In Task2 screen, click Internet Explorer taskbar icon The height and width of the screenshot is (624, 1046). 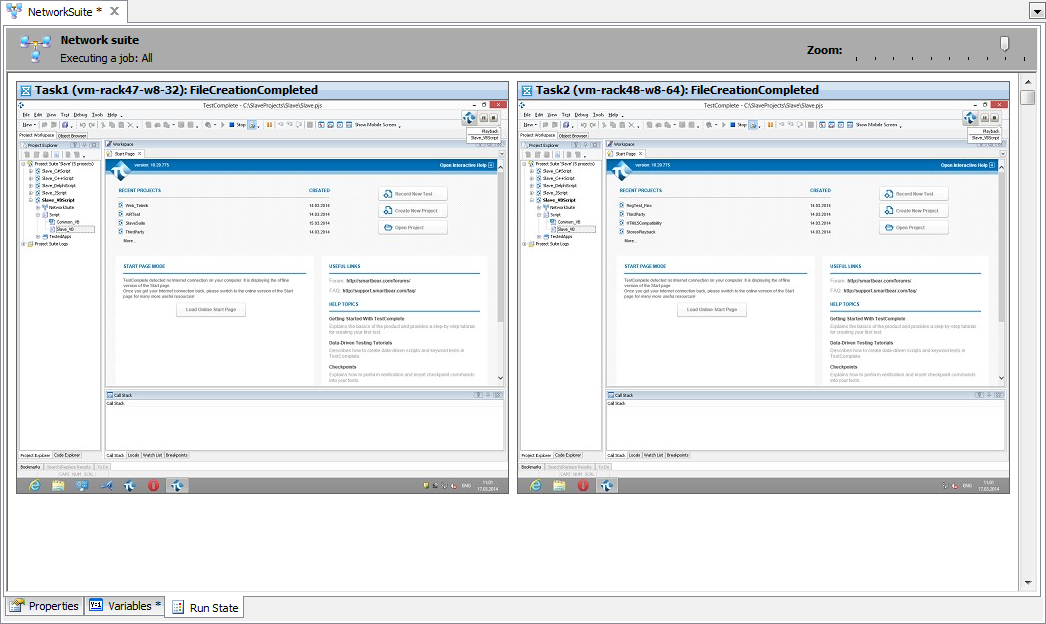pos(536,486)
